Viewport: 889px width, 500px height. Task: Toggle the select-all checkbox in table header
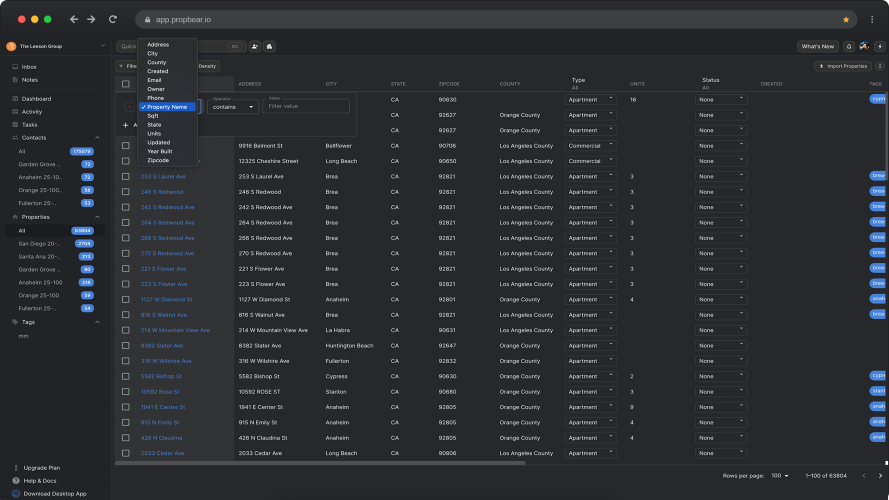coord(125,84)
